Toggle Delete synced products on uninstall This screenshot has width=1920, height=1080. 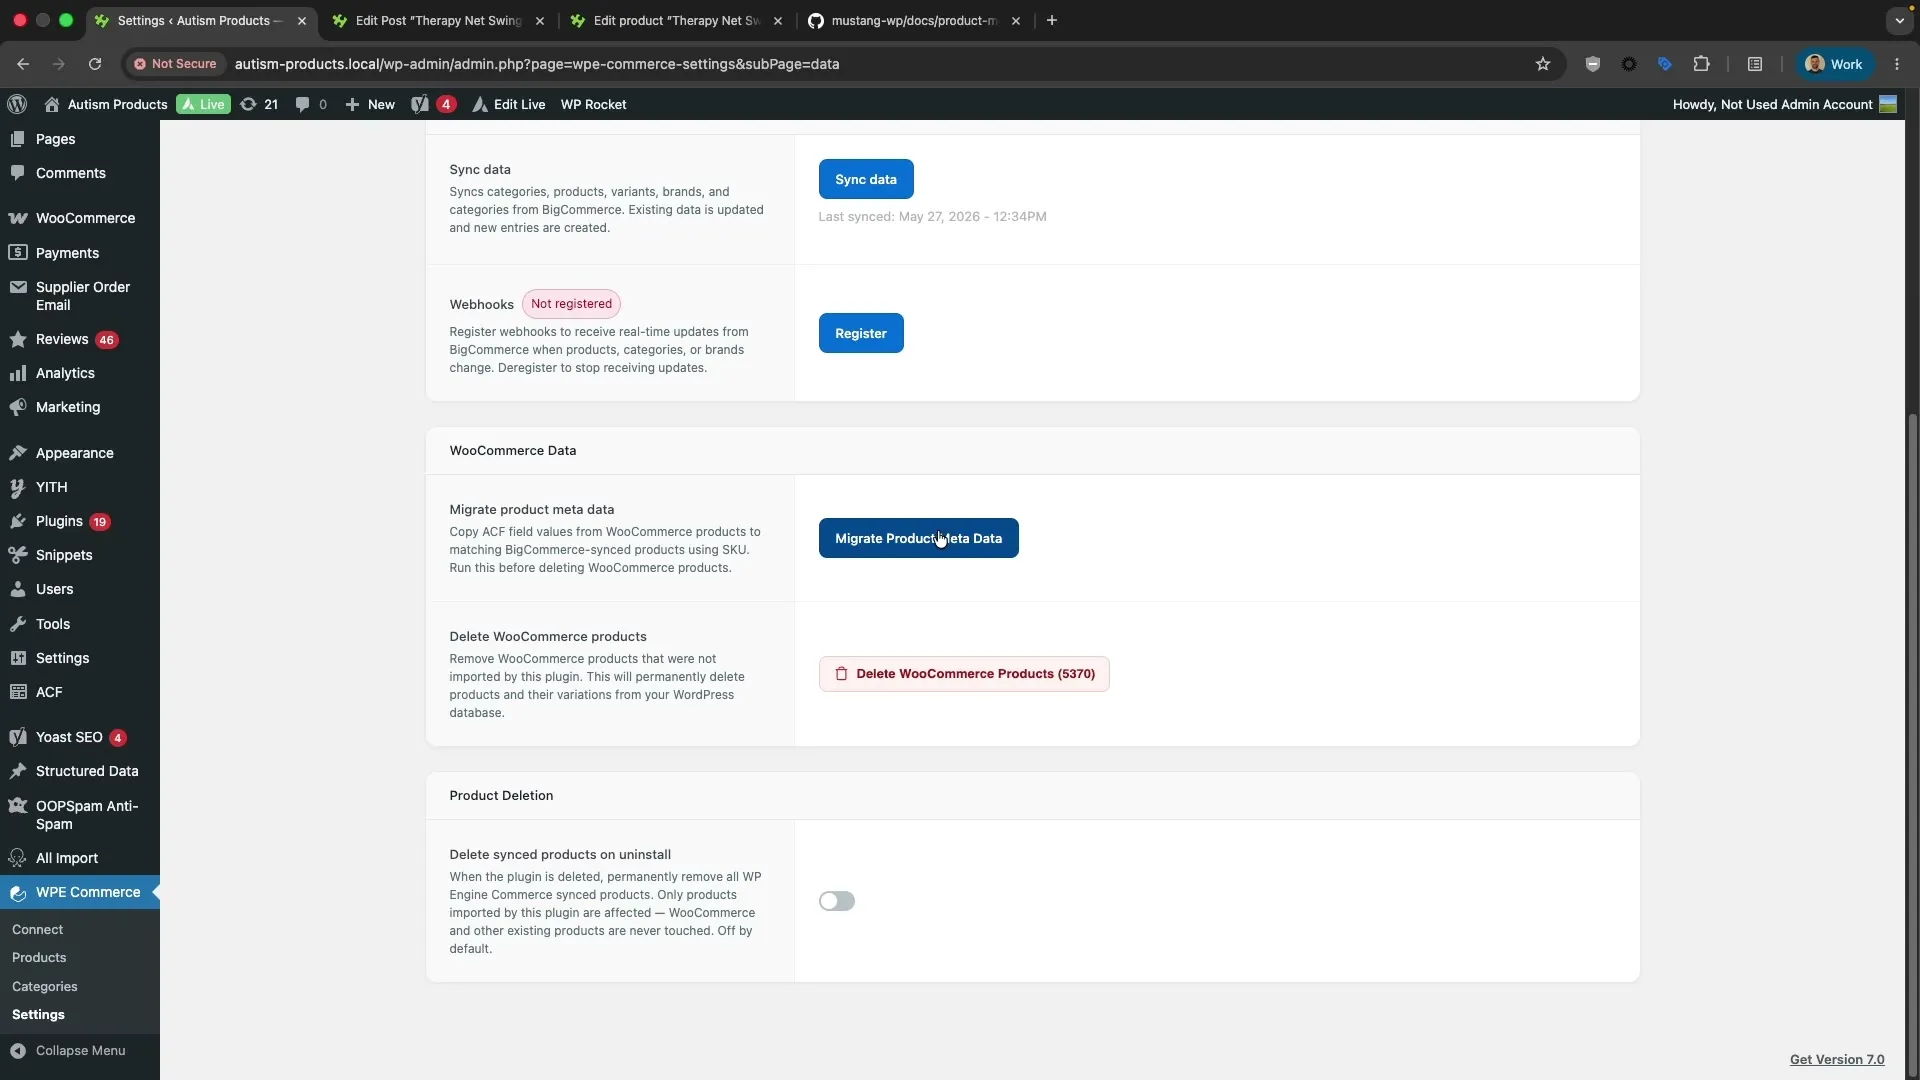tap(837, 901)
